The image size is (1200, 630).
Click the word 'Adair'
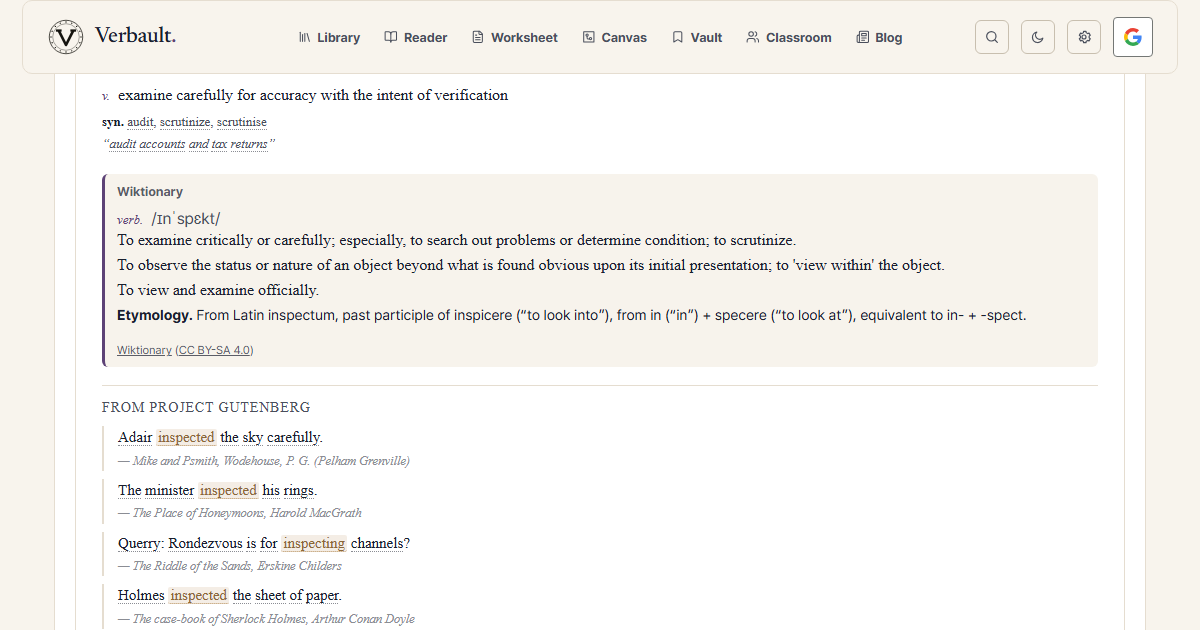tap(135, 437)
